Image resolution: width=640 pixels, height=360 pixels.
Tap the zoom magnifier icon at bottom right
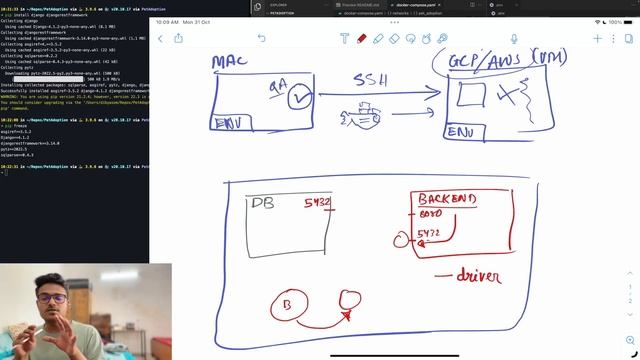[x=630, y=340]
